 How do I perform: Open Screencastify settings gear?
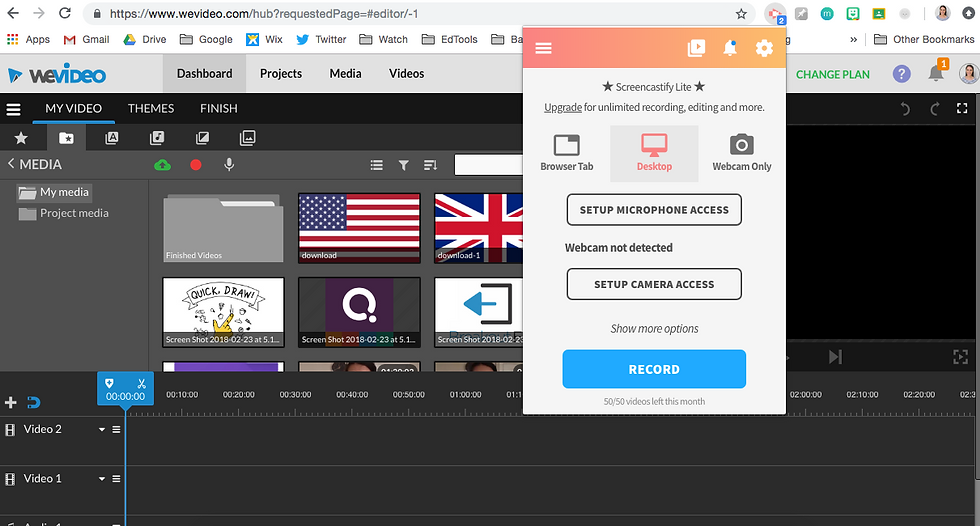coord(764,48)
